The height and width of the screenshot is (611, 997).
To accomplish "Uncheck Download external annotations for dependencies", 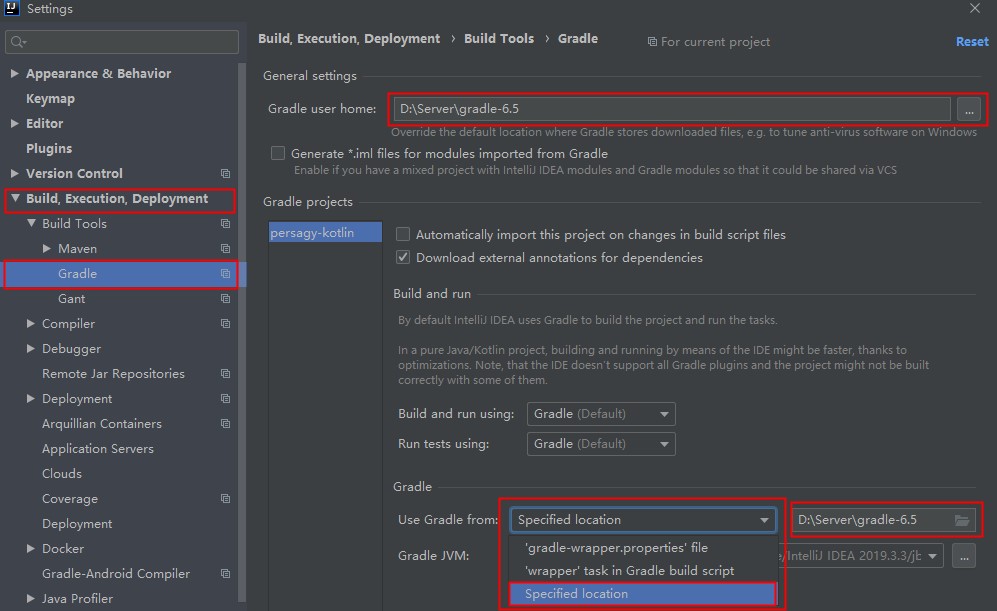I will [x=403, y=258].
